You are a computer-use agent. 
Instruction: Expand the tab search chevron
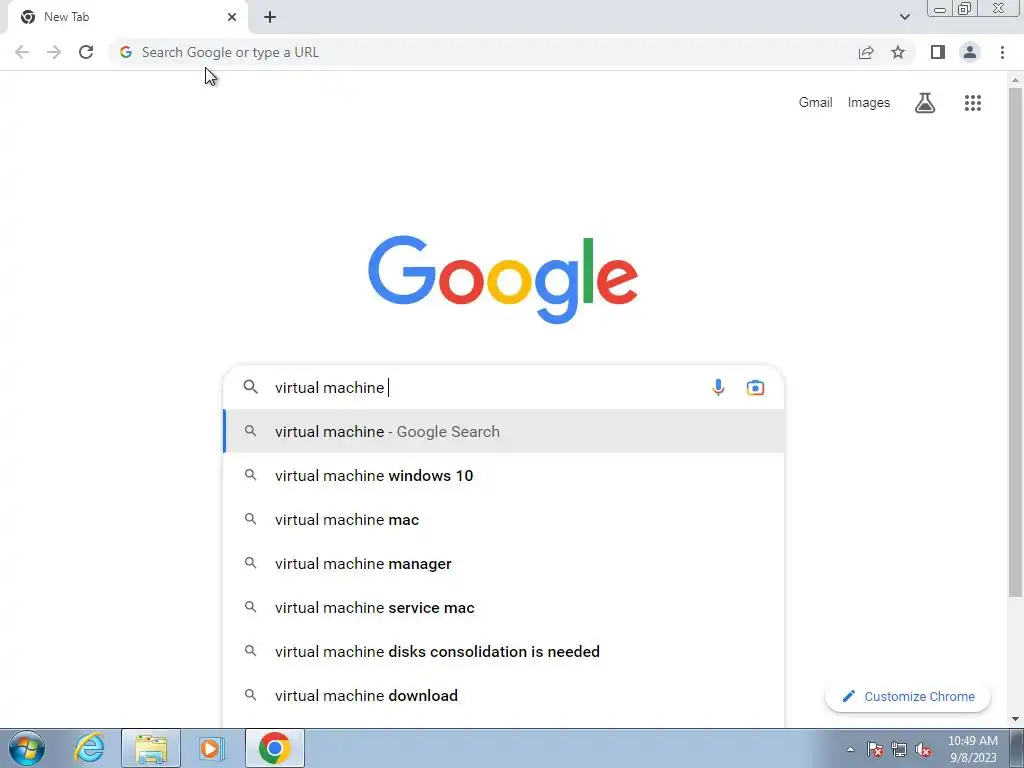[x=904, y=17]
